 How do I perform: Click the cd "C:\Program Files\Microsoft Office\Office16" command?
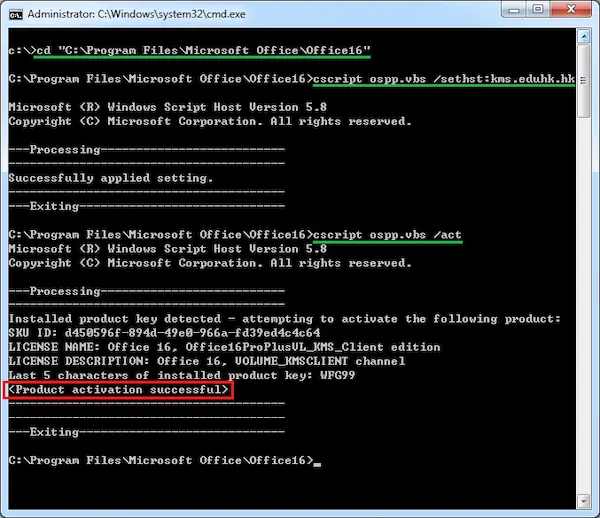[x=203, y=50]
